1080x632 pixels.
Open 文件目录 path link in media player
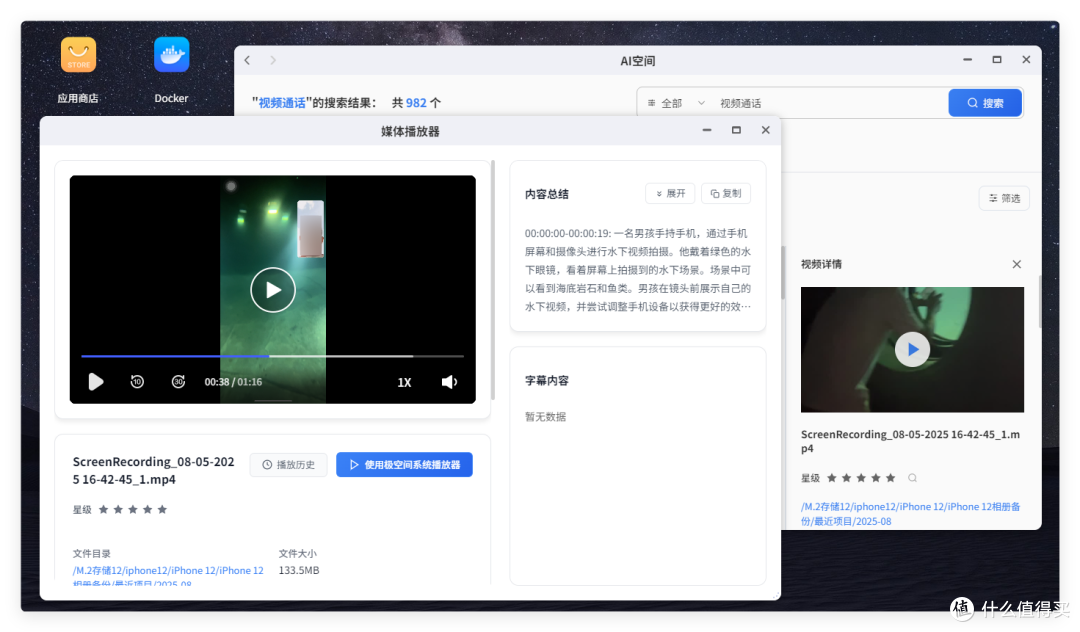[168, 576]
